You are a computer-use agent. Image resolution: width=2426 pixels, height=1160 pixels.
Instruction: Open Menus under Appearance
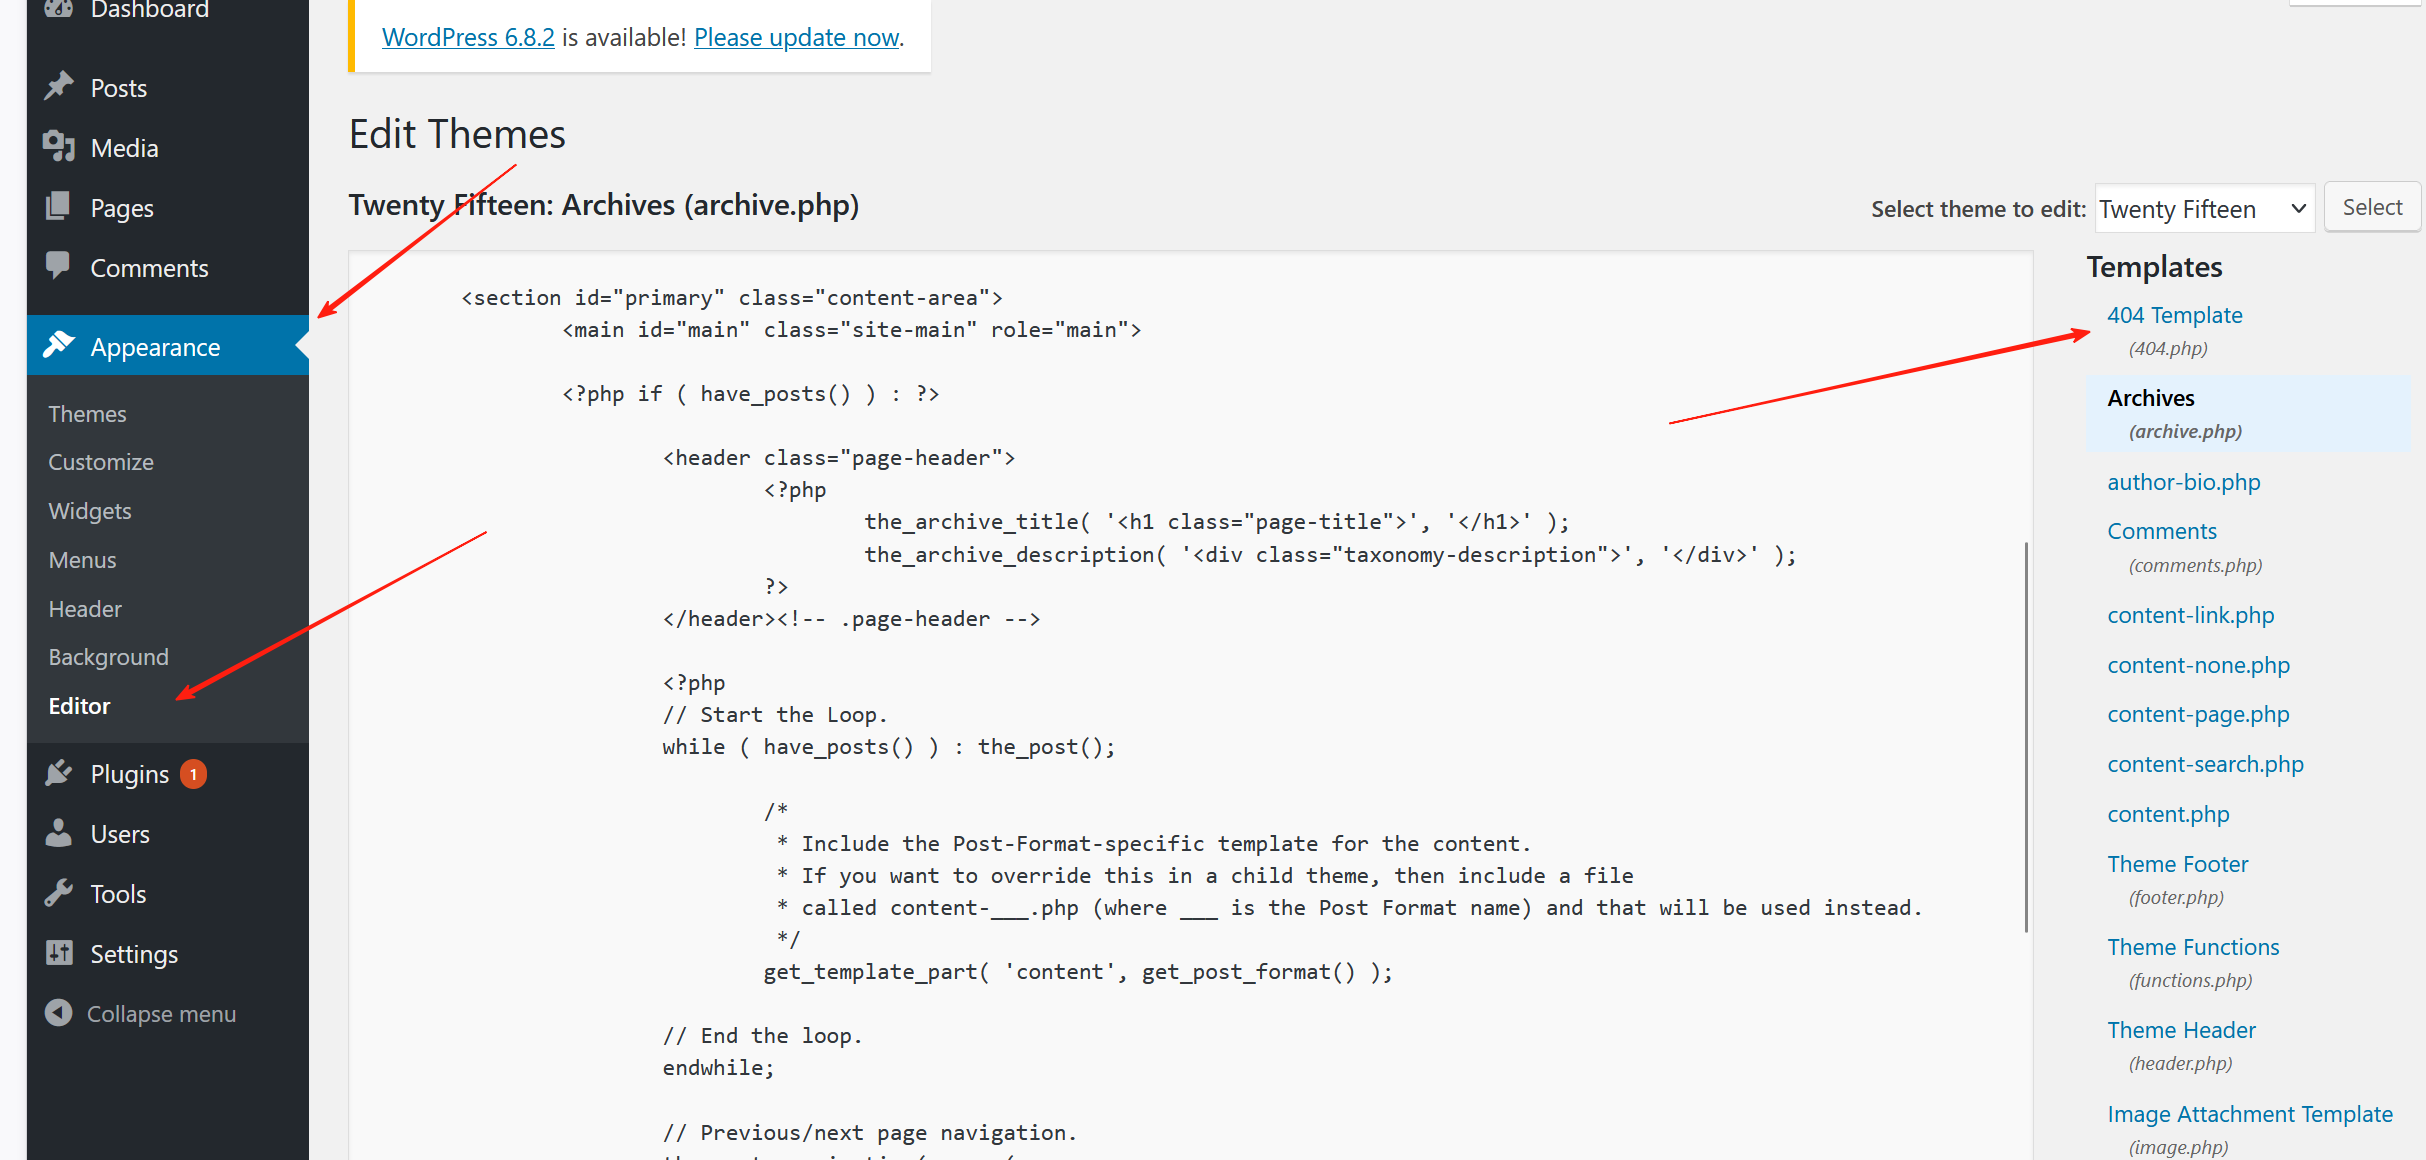(x=82, y=560)
